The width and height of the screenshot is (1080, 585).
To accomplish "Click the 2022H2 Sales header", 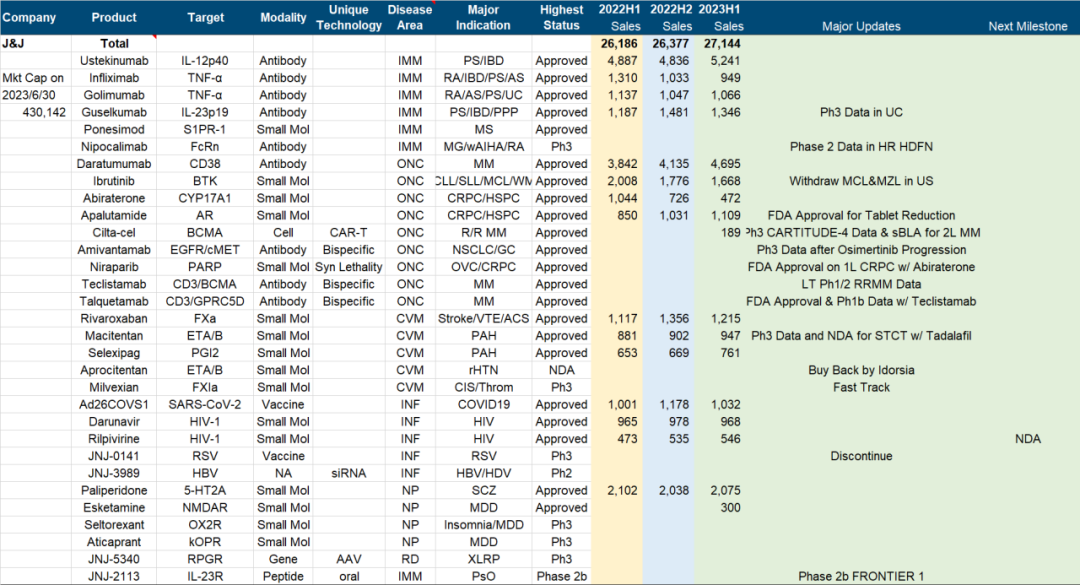I will point(671,17).
